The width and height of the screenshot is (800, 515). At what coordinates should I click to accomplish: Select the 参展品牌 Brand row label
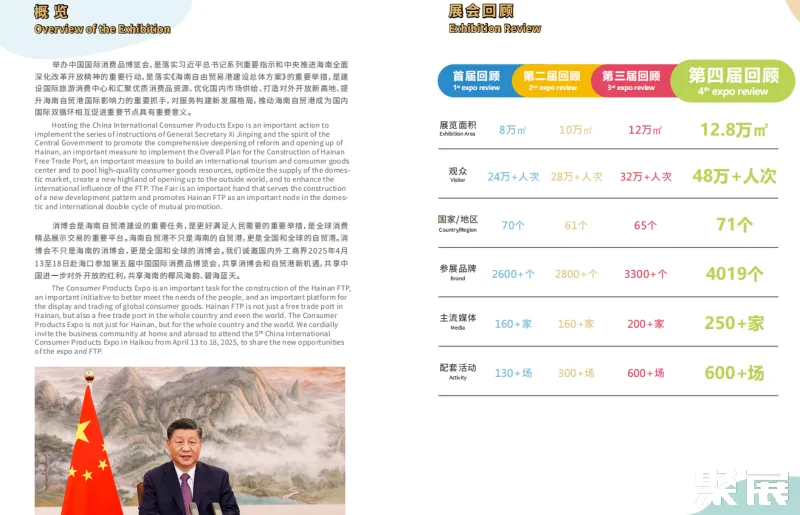458,272
